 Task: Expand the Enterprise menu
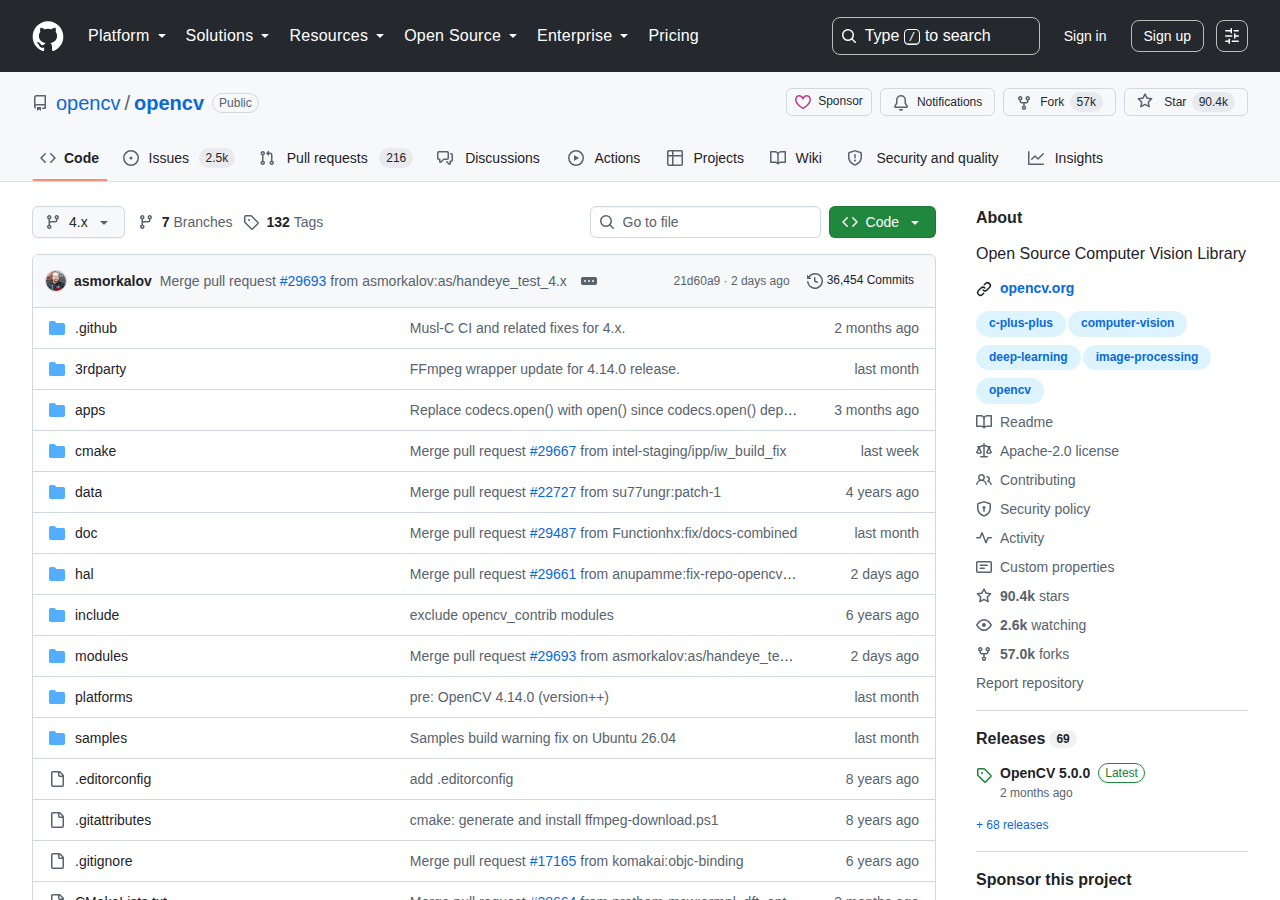click(583, 36)
